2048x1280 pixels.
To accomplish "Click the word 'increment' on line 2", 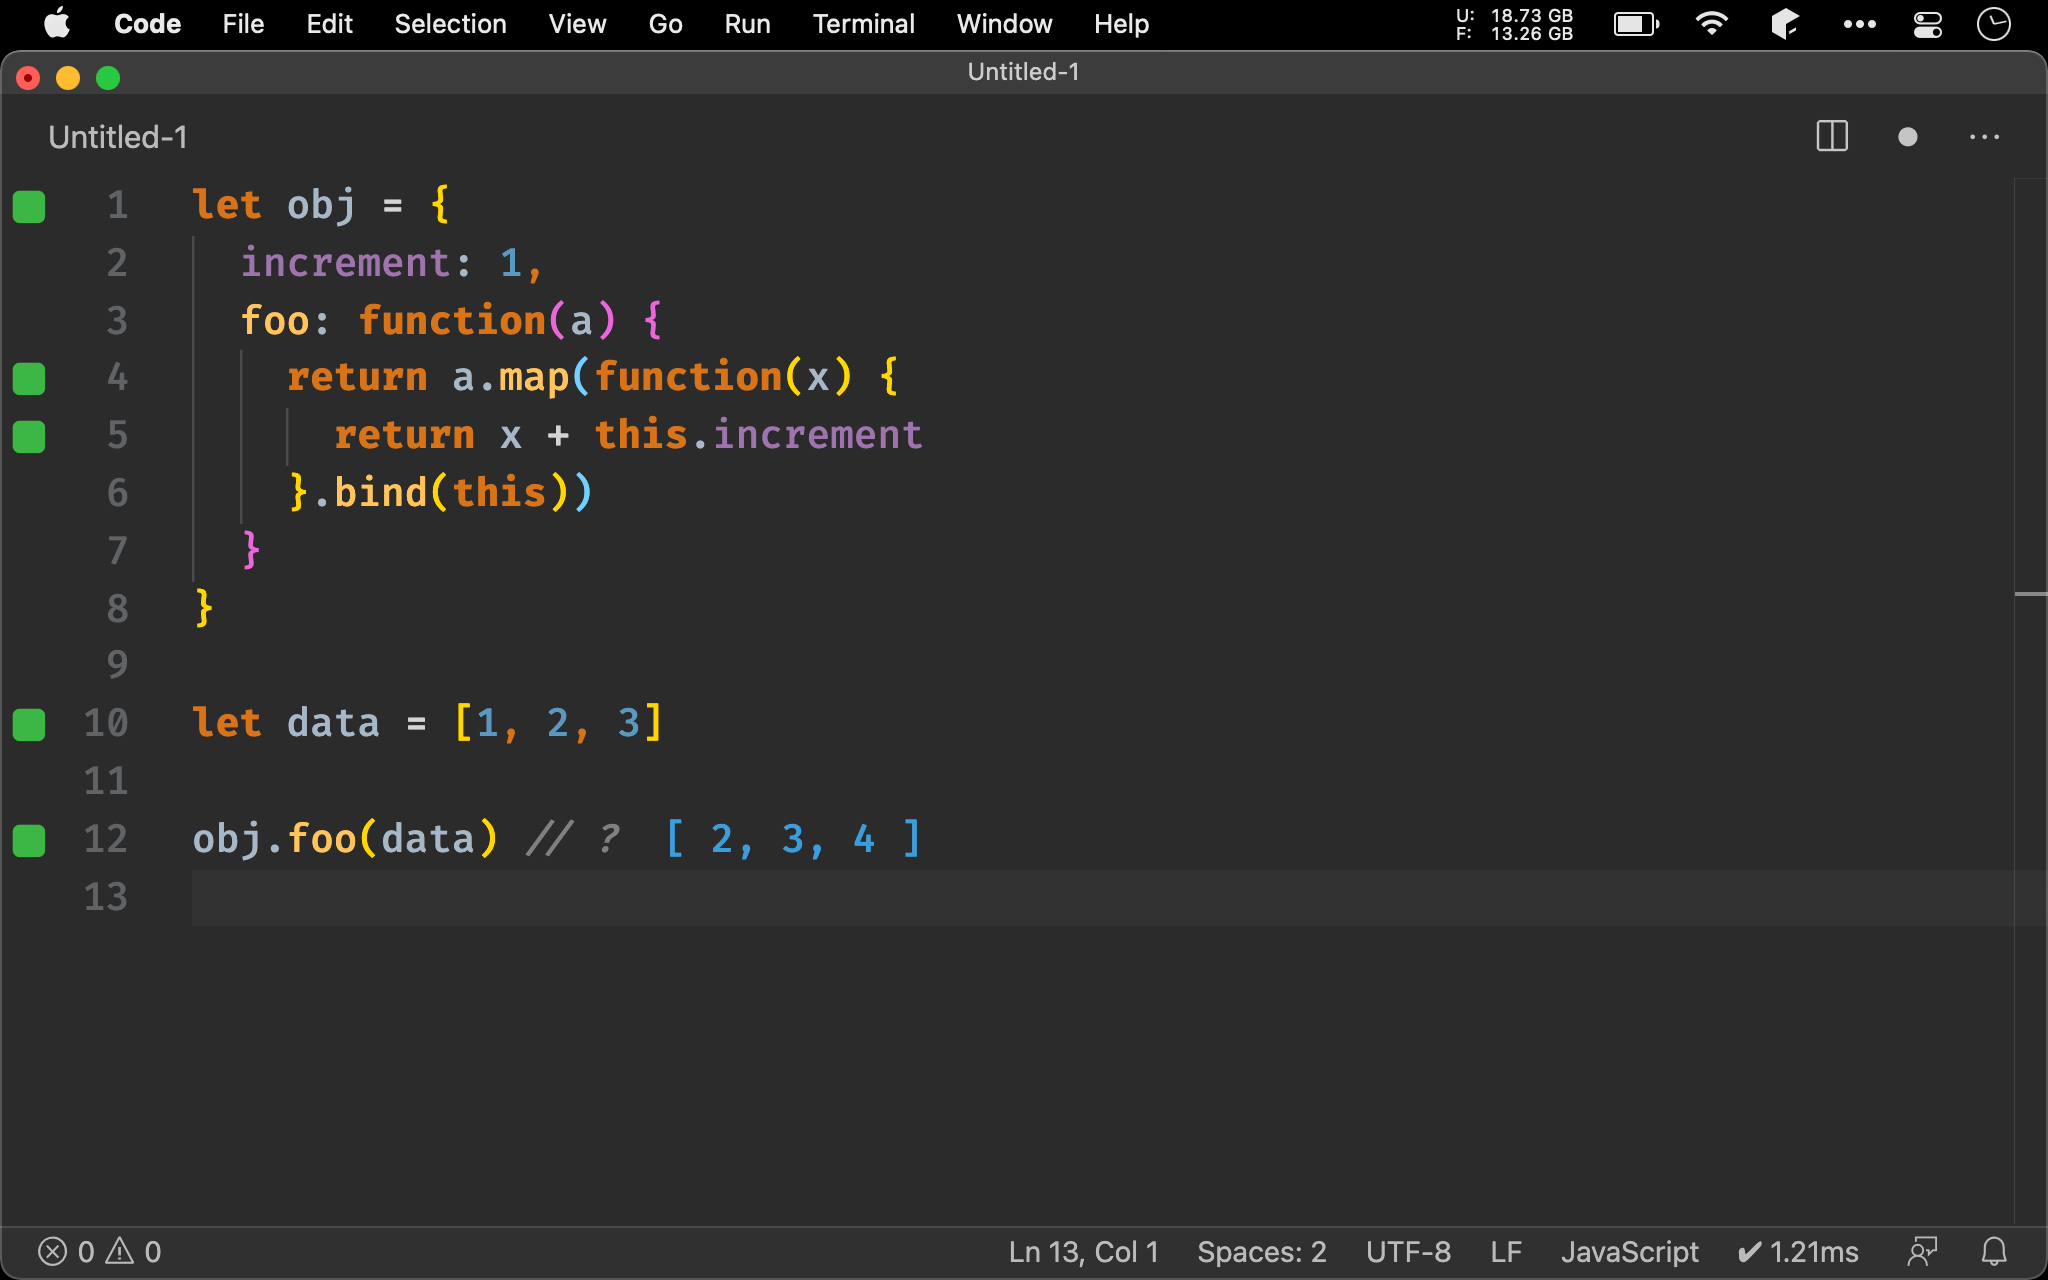I will [x=345, y=263].
